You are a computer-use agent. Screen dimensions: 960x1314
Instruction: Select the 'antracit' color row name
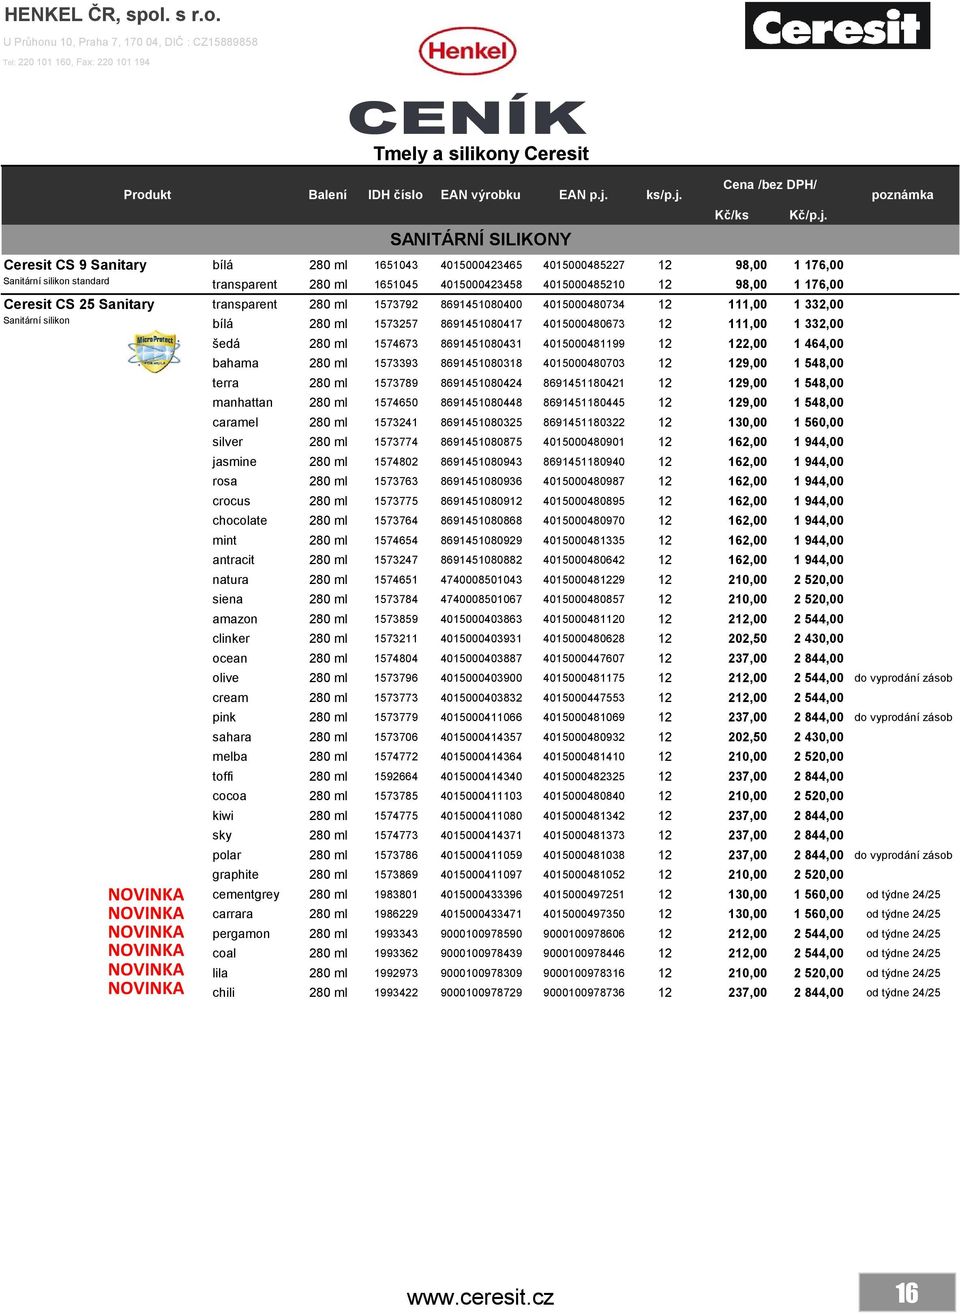pyautogui.click(x=233, y=560)
